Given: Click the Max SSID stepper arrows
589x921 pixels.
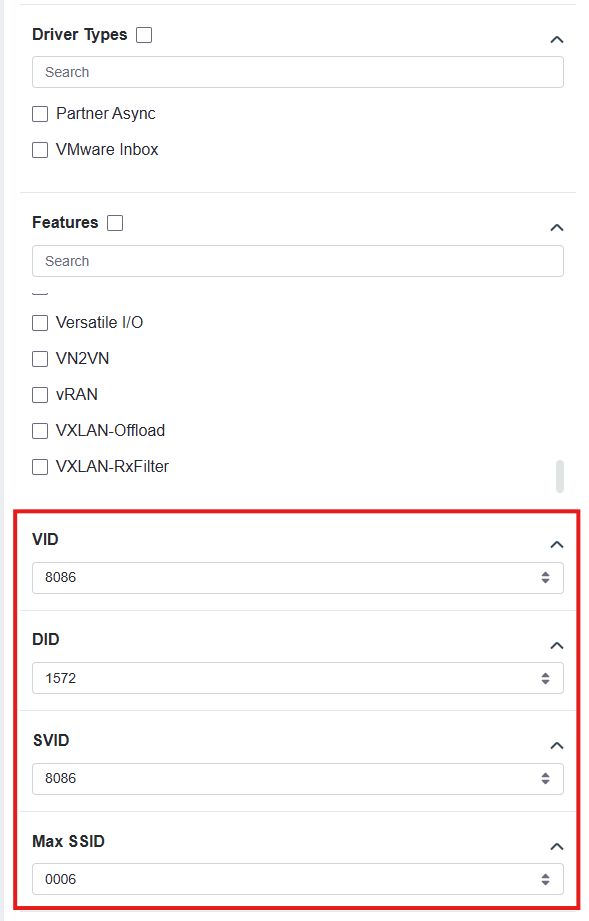Looking at the screenshot, I should coord(547,879).
